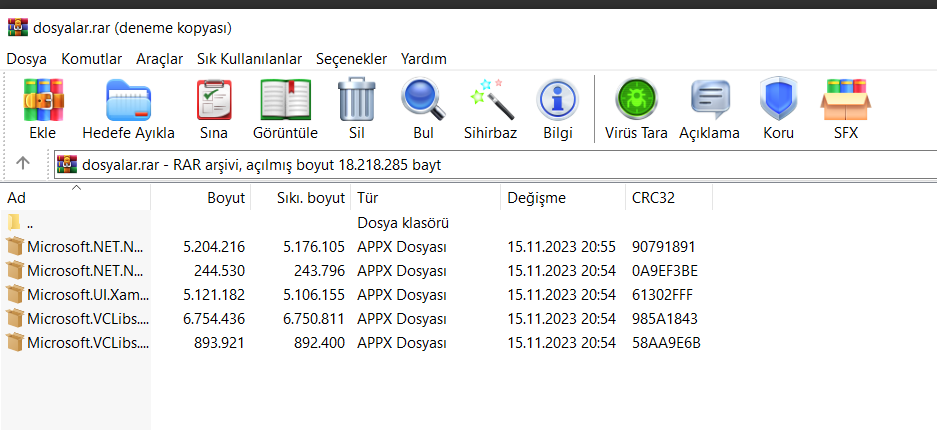
Task: Click the SFX archive icon
Action: (845, 101)
